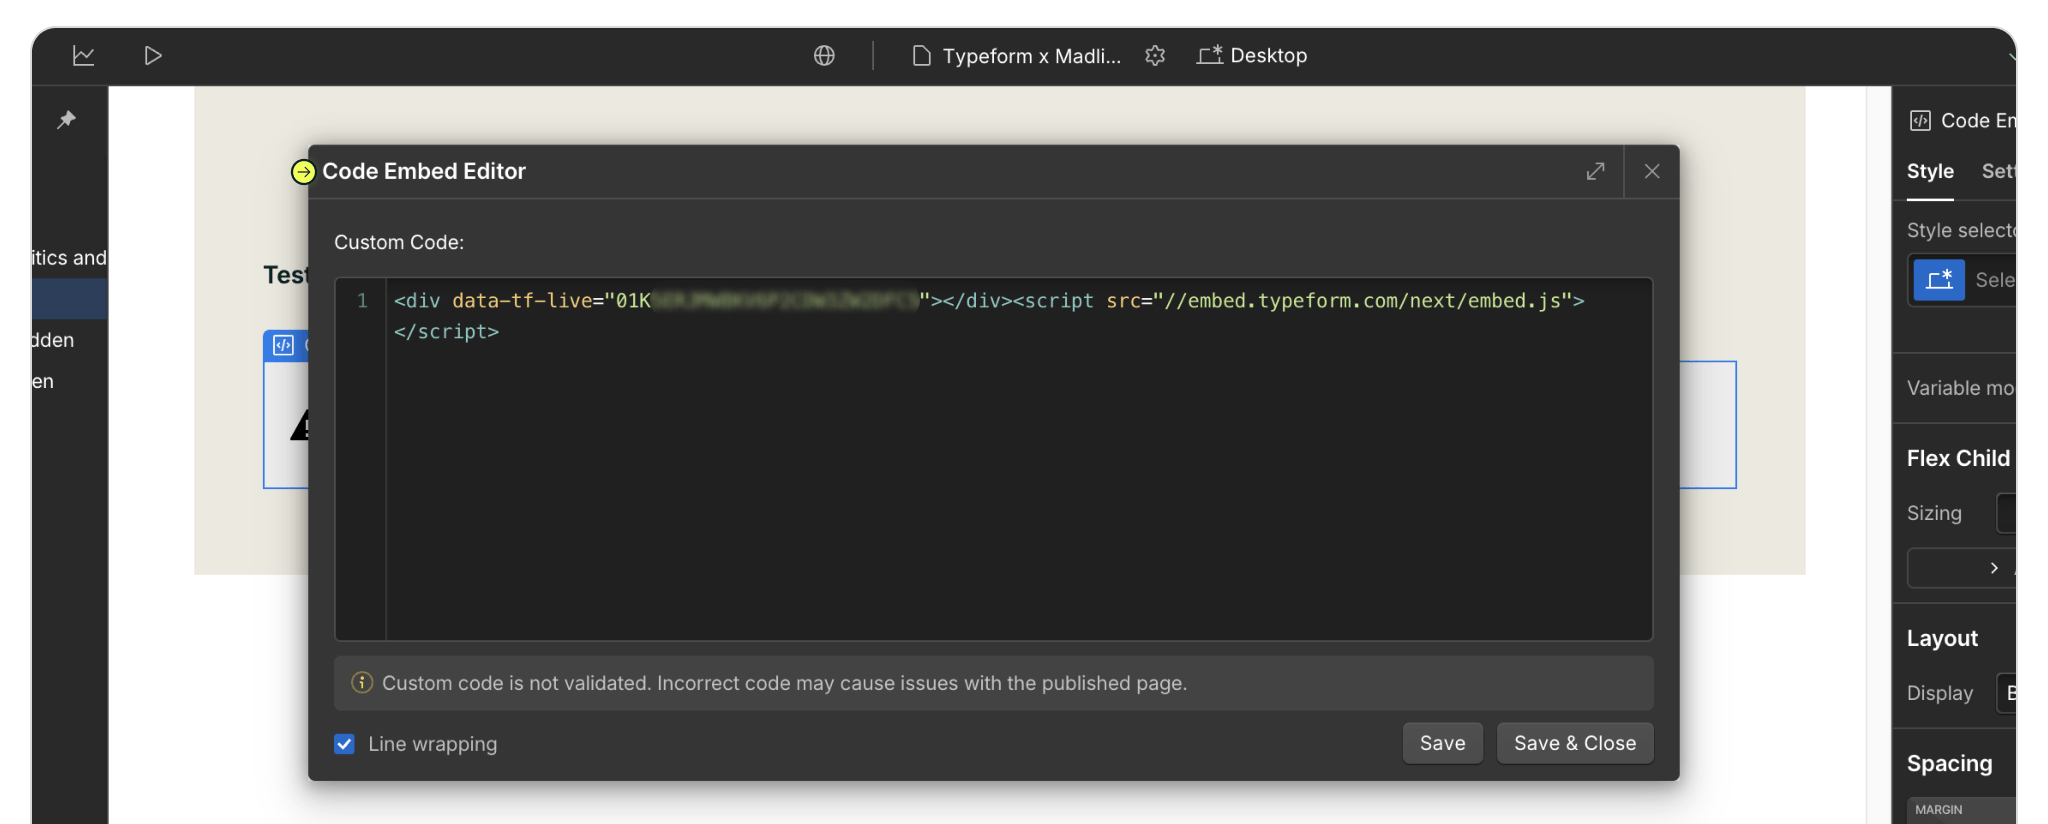Open page settings gear icon
This screenshot has width=2048, height=824.
pyautogui.click(x=1155, y=56)
